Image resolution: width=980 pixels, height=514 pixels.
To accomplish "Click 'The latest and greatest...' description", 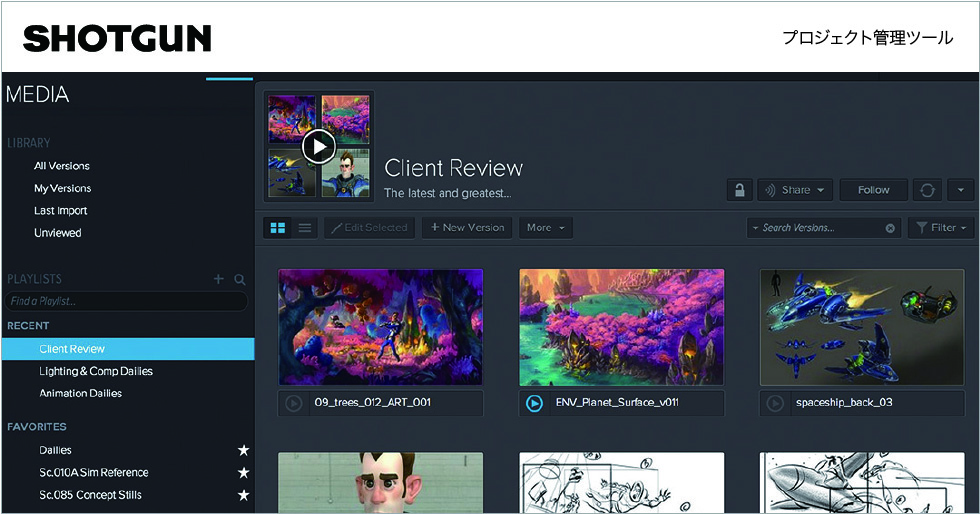I will pos(448,193).
